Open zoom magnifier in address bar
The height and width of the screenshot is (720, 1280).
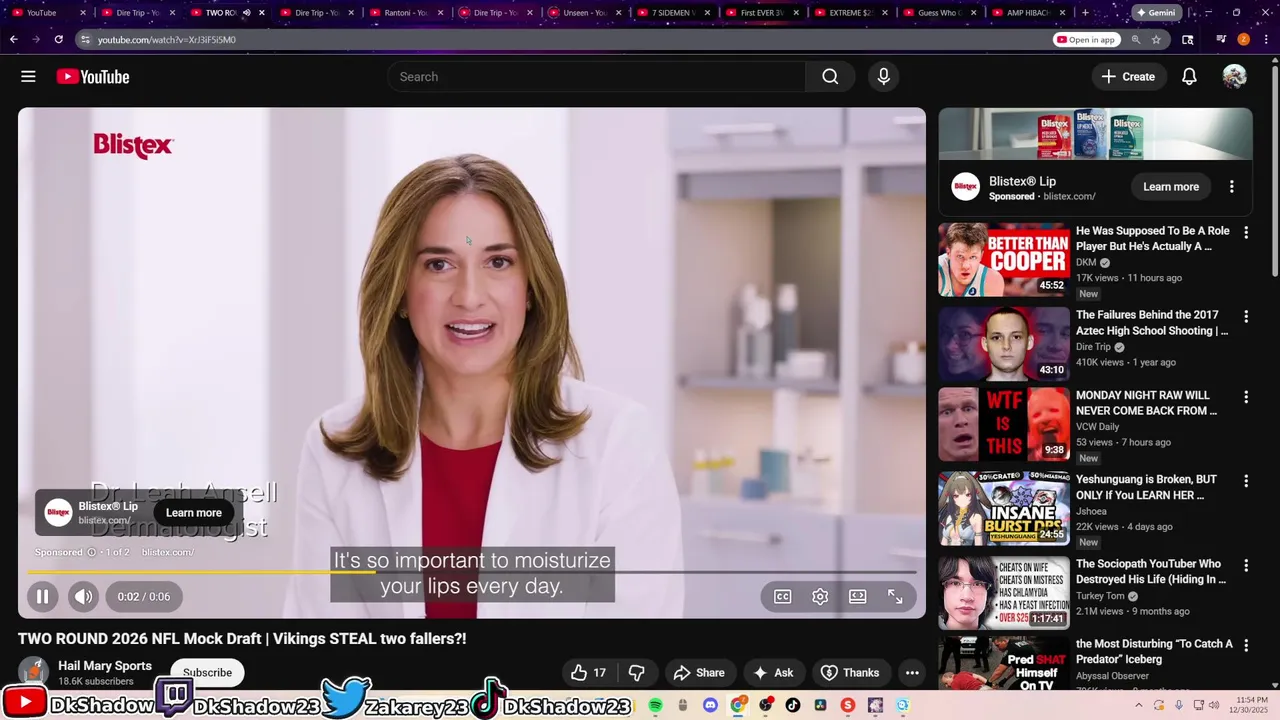[1135, 40]
